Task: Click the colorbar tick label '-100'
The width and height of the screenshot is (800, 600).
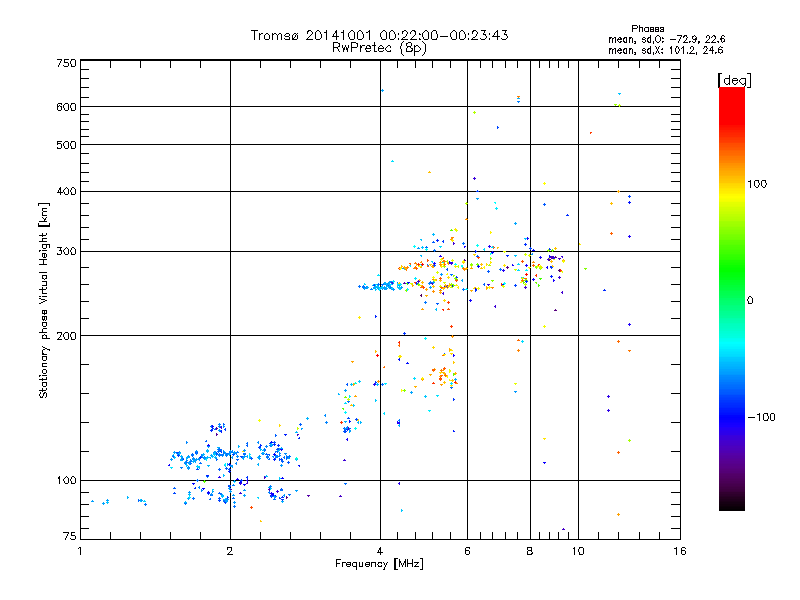Action: [x=761, y=417]
